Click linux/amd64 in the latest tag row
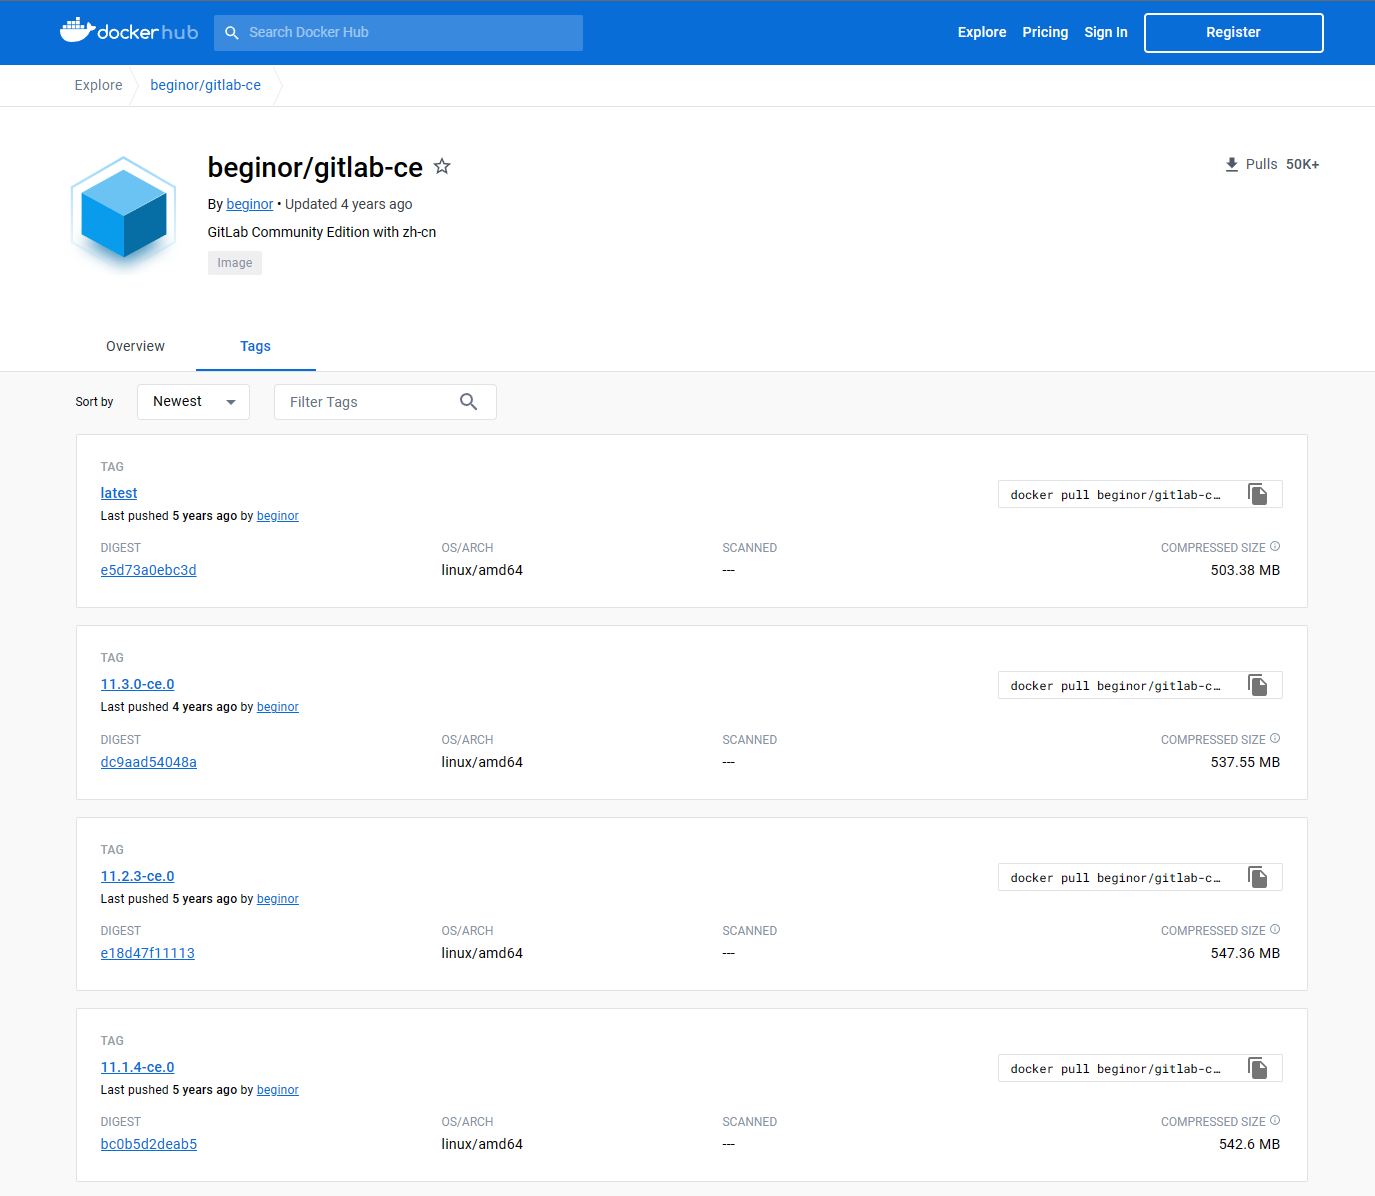 (482, 570)
